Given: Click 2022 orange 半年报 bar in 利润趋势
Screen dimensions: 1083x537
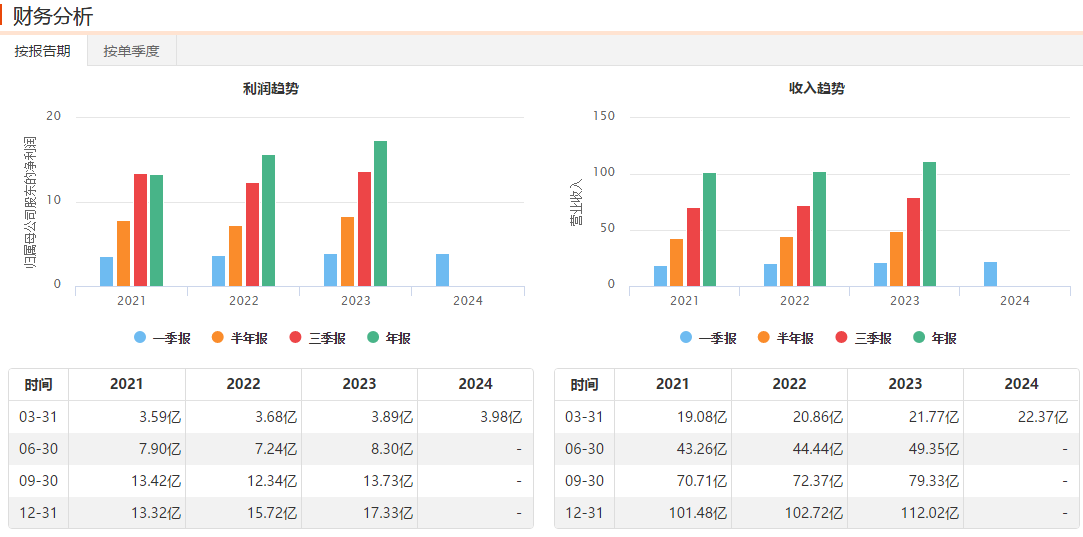Looking at the screenshot, I should [x=236, y=256].
